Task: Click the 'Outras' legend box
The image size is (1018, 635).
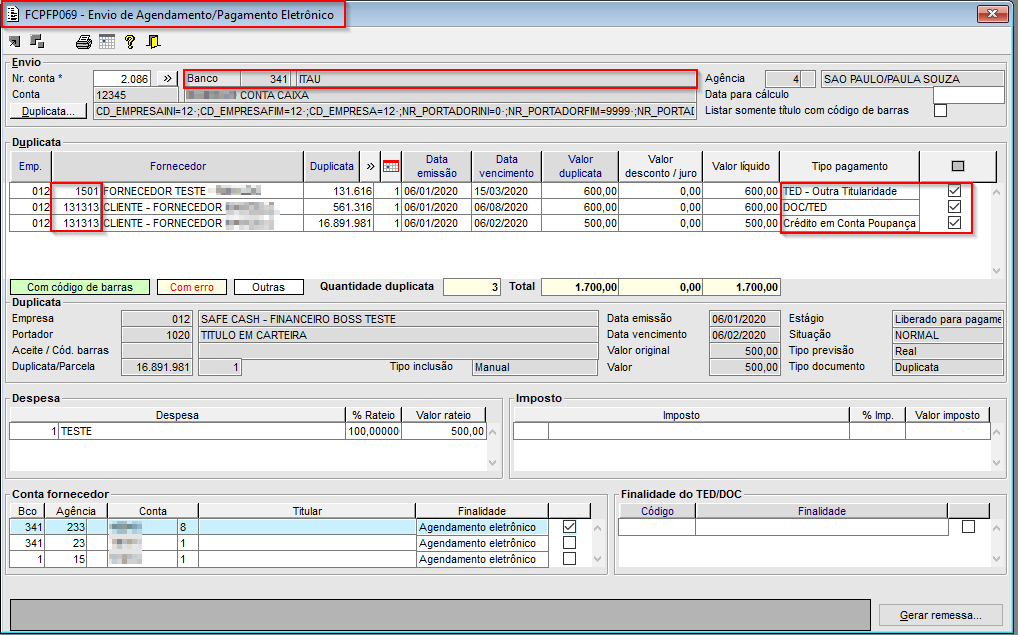Action: click(x=268, y=287)
